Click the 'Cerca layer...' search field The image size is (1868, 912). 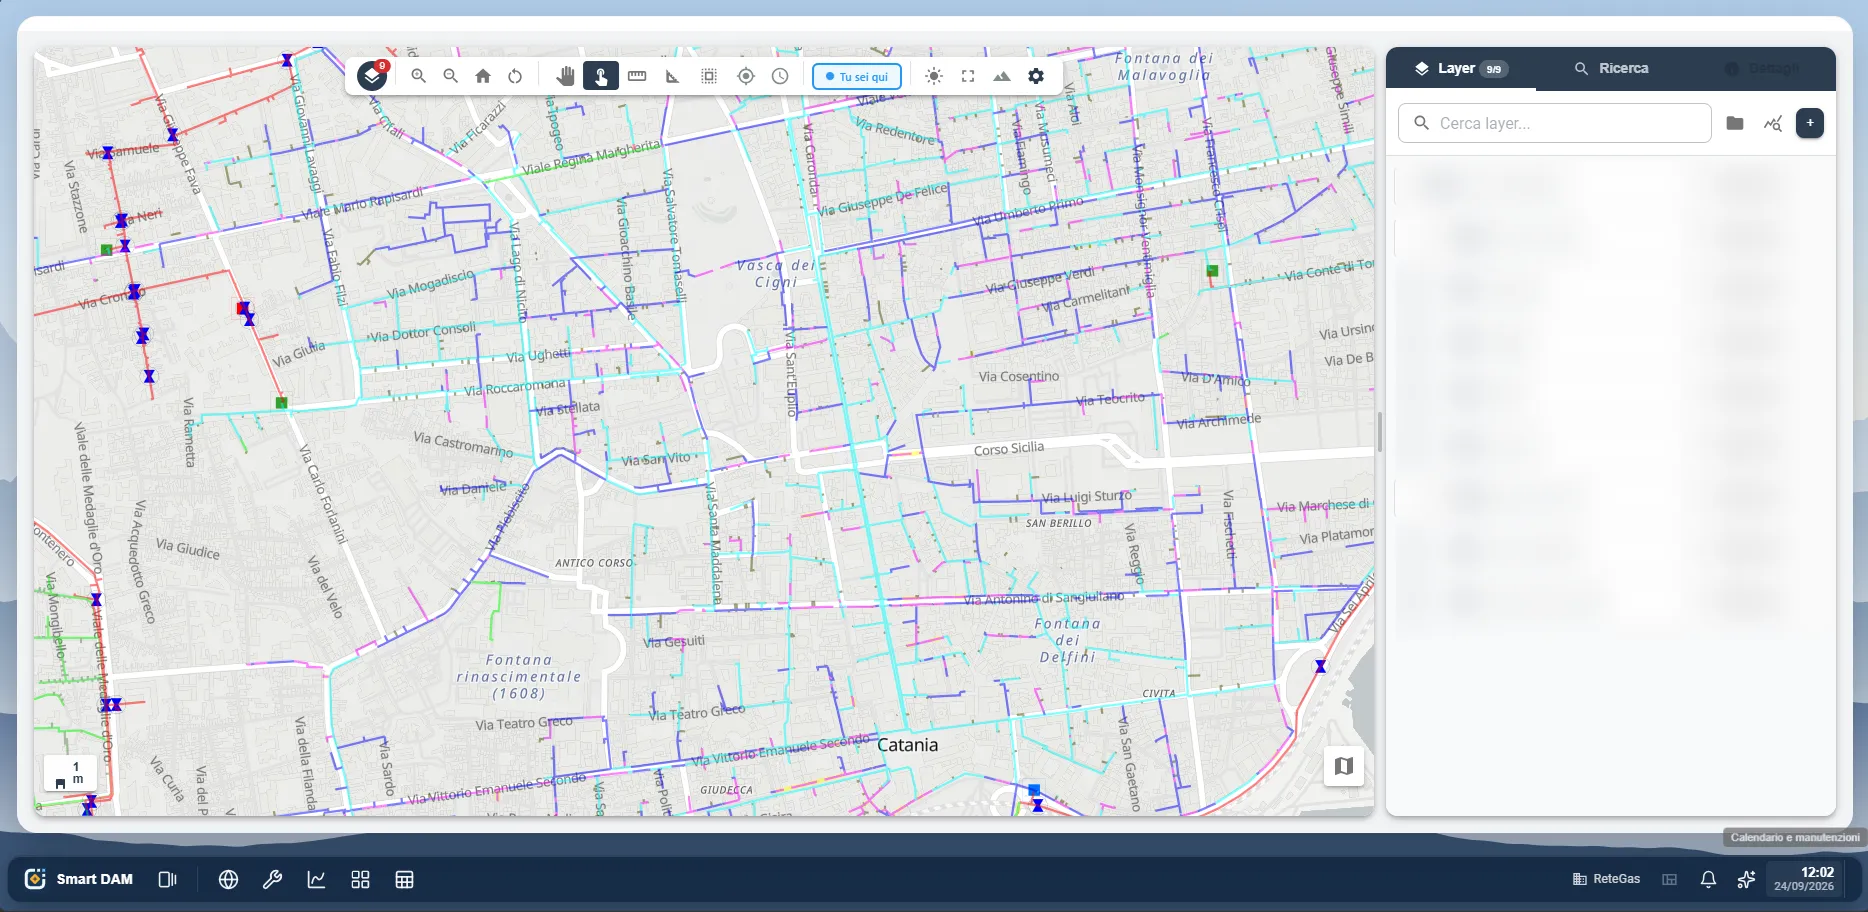coord(1554,123)
